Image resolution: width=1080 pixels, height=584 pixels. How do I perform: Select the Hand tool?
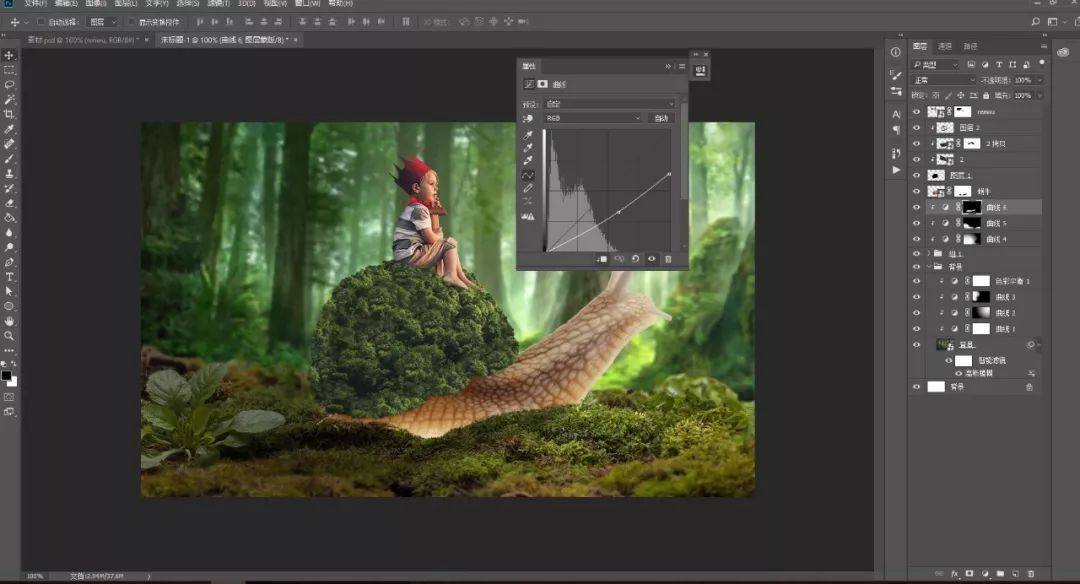tap(10, 321)
